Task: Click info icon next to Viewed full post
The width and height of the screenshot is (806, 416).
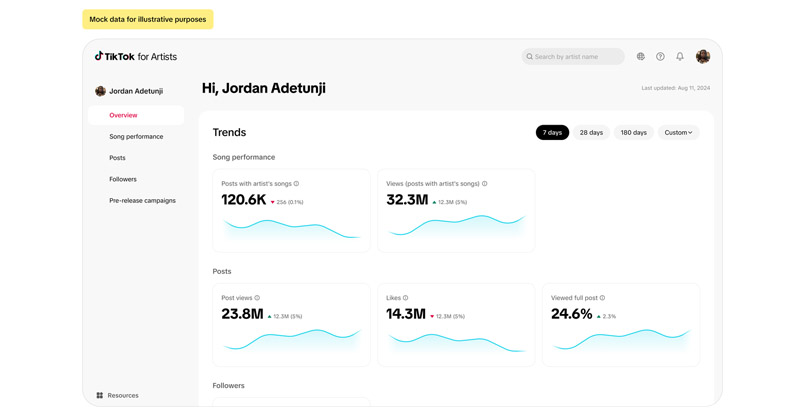Action: (x=602, y=298)
